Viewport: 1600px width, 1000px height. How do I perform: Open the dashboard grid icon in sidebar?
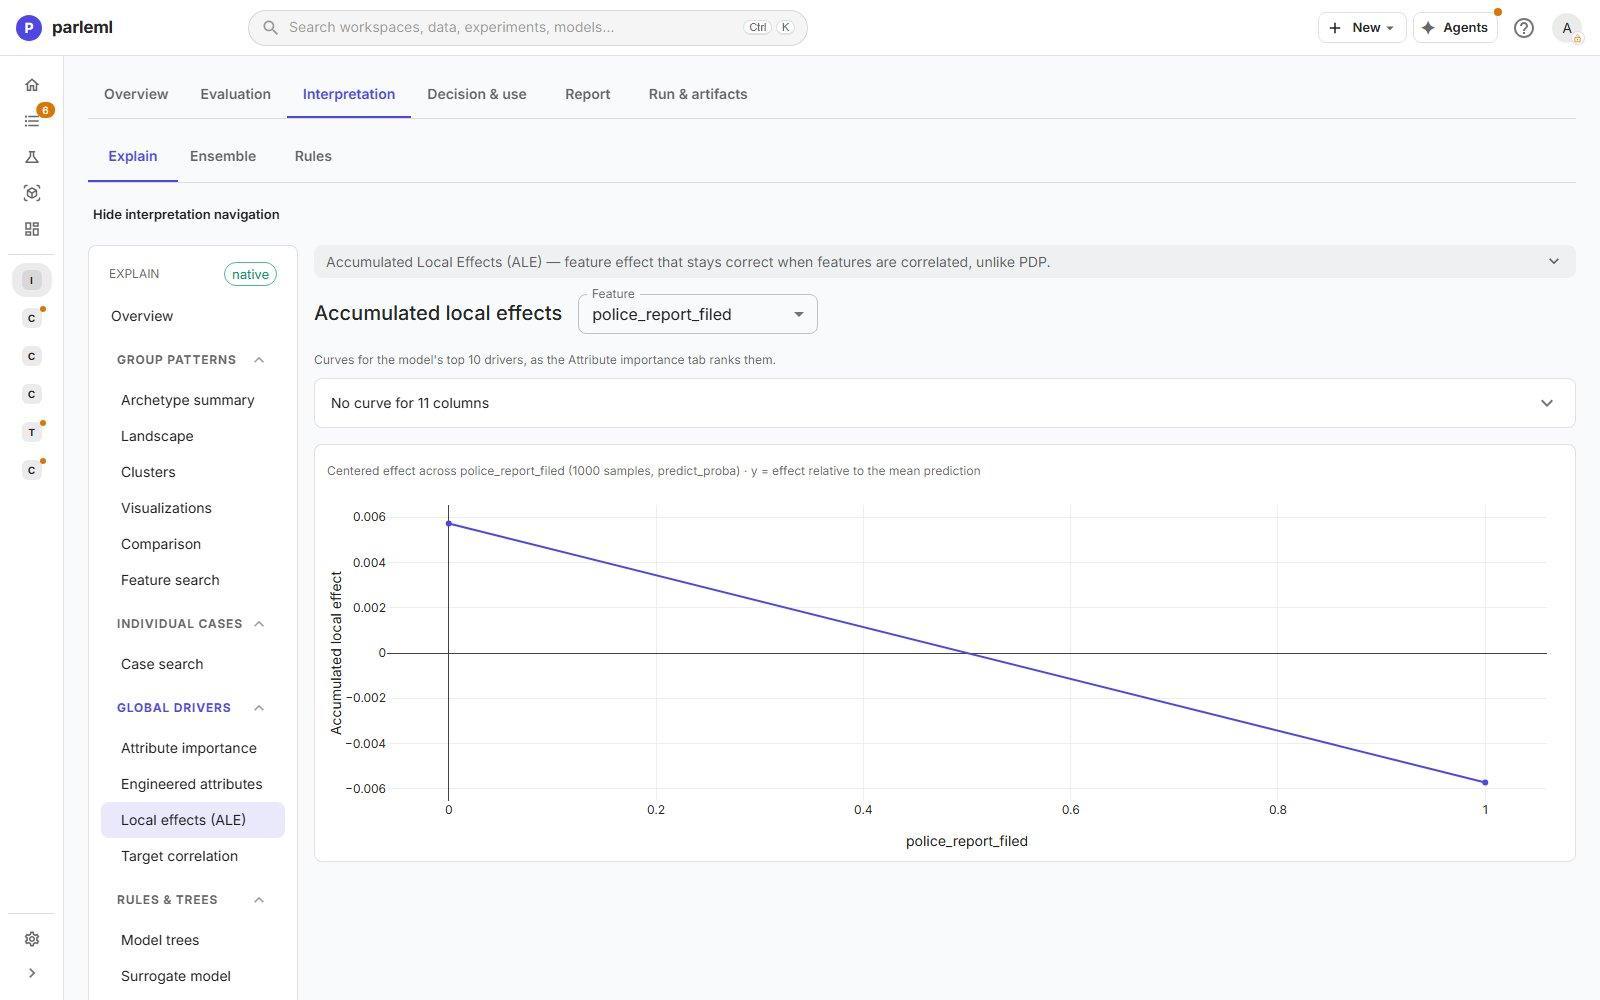(32, 229)
